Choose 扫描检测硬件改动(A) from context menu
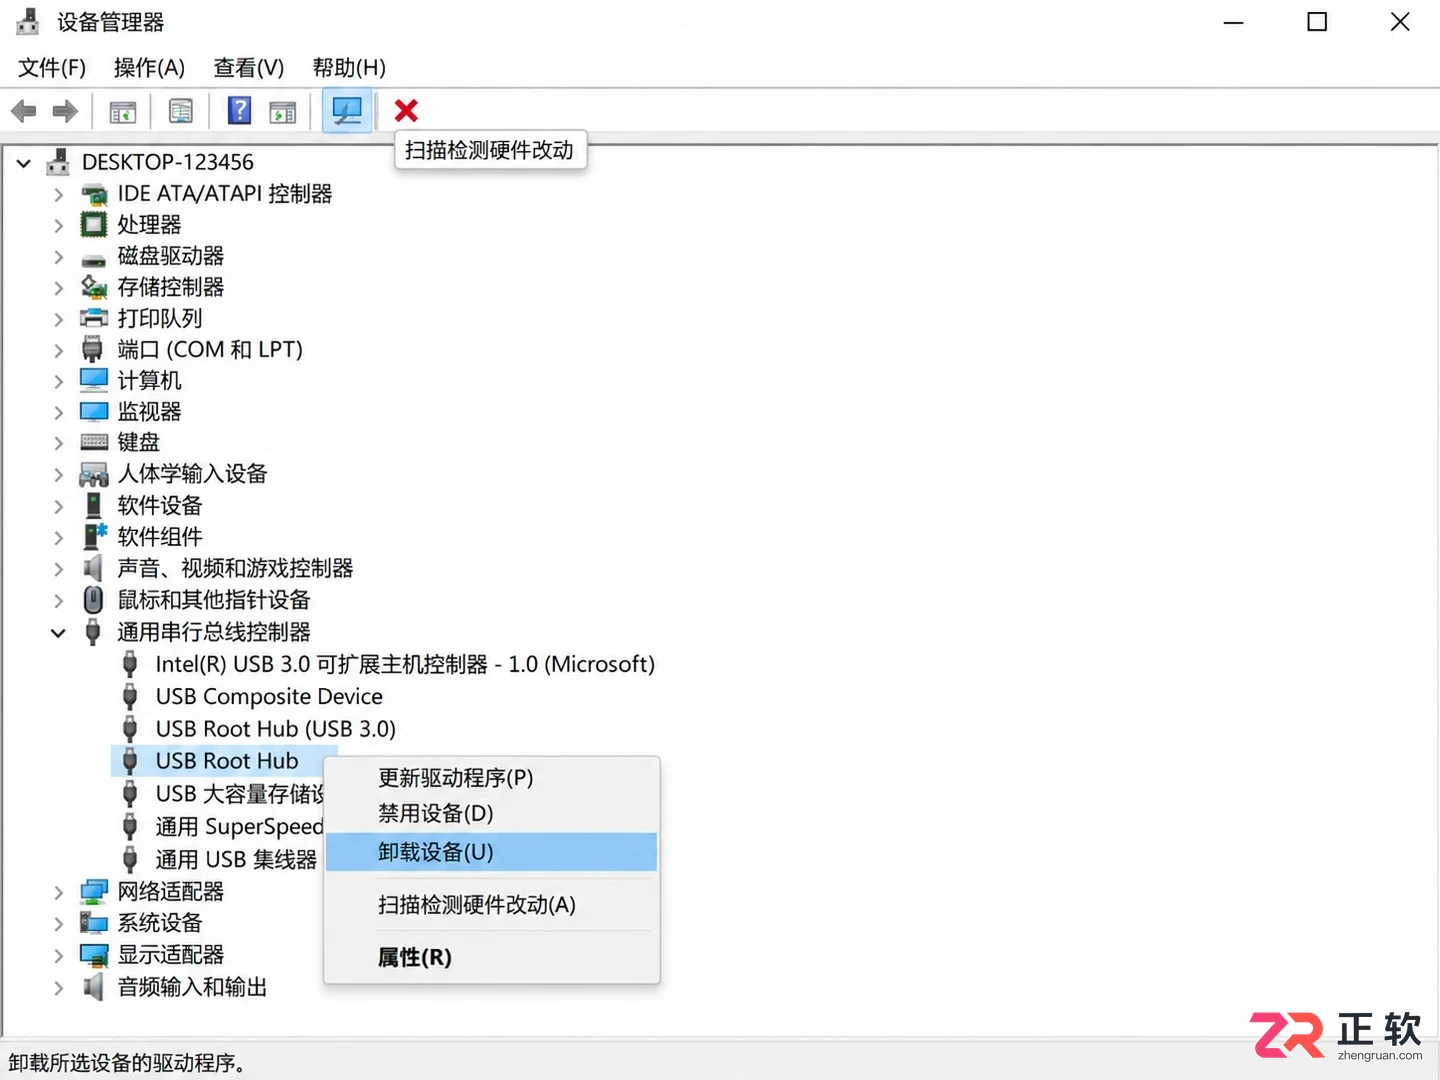This screenshot has height=1080, width=1440. click(491, 904)
